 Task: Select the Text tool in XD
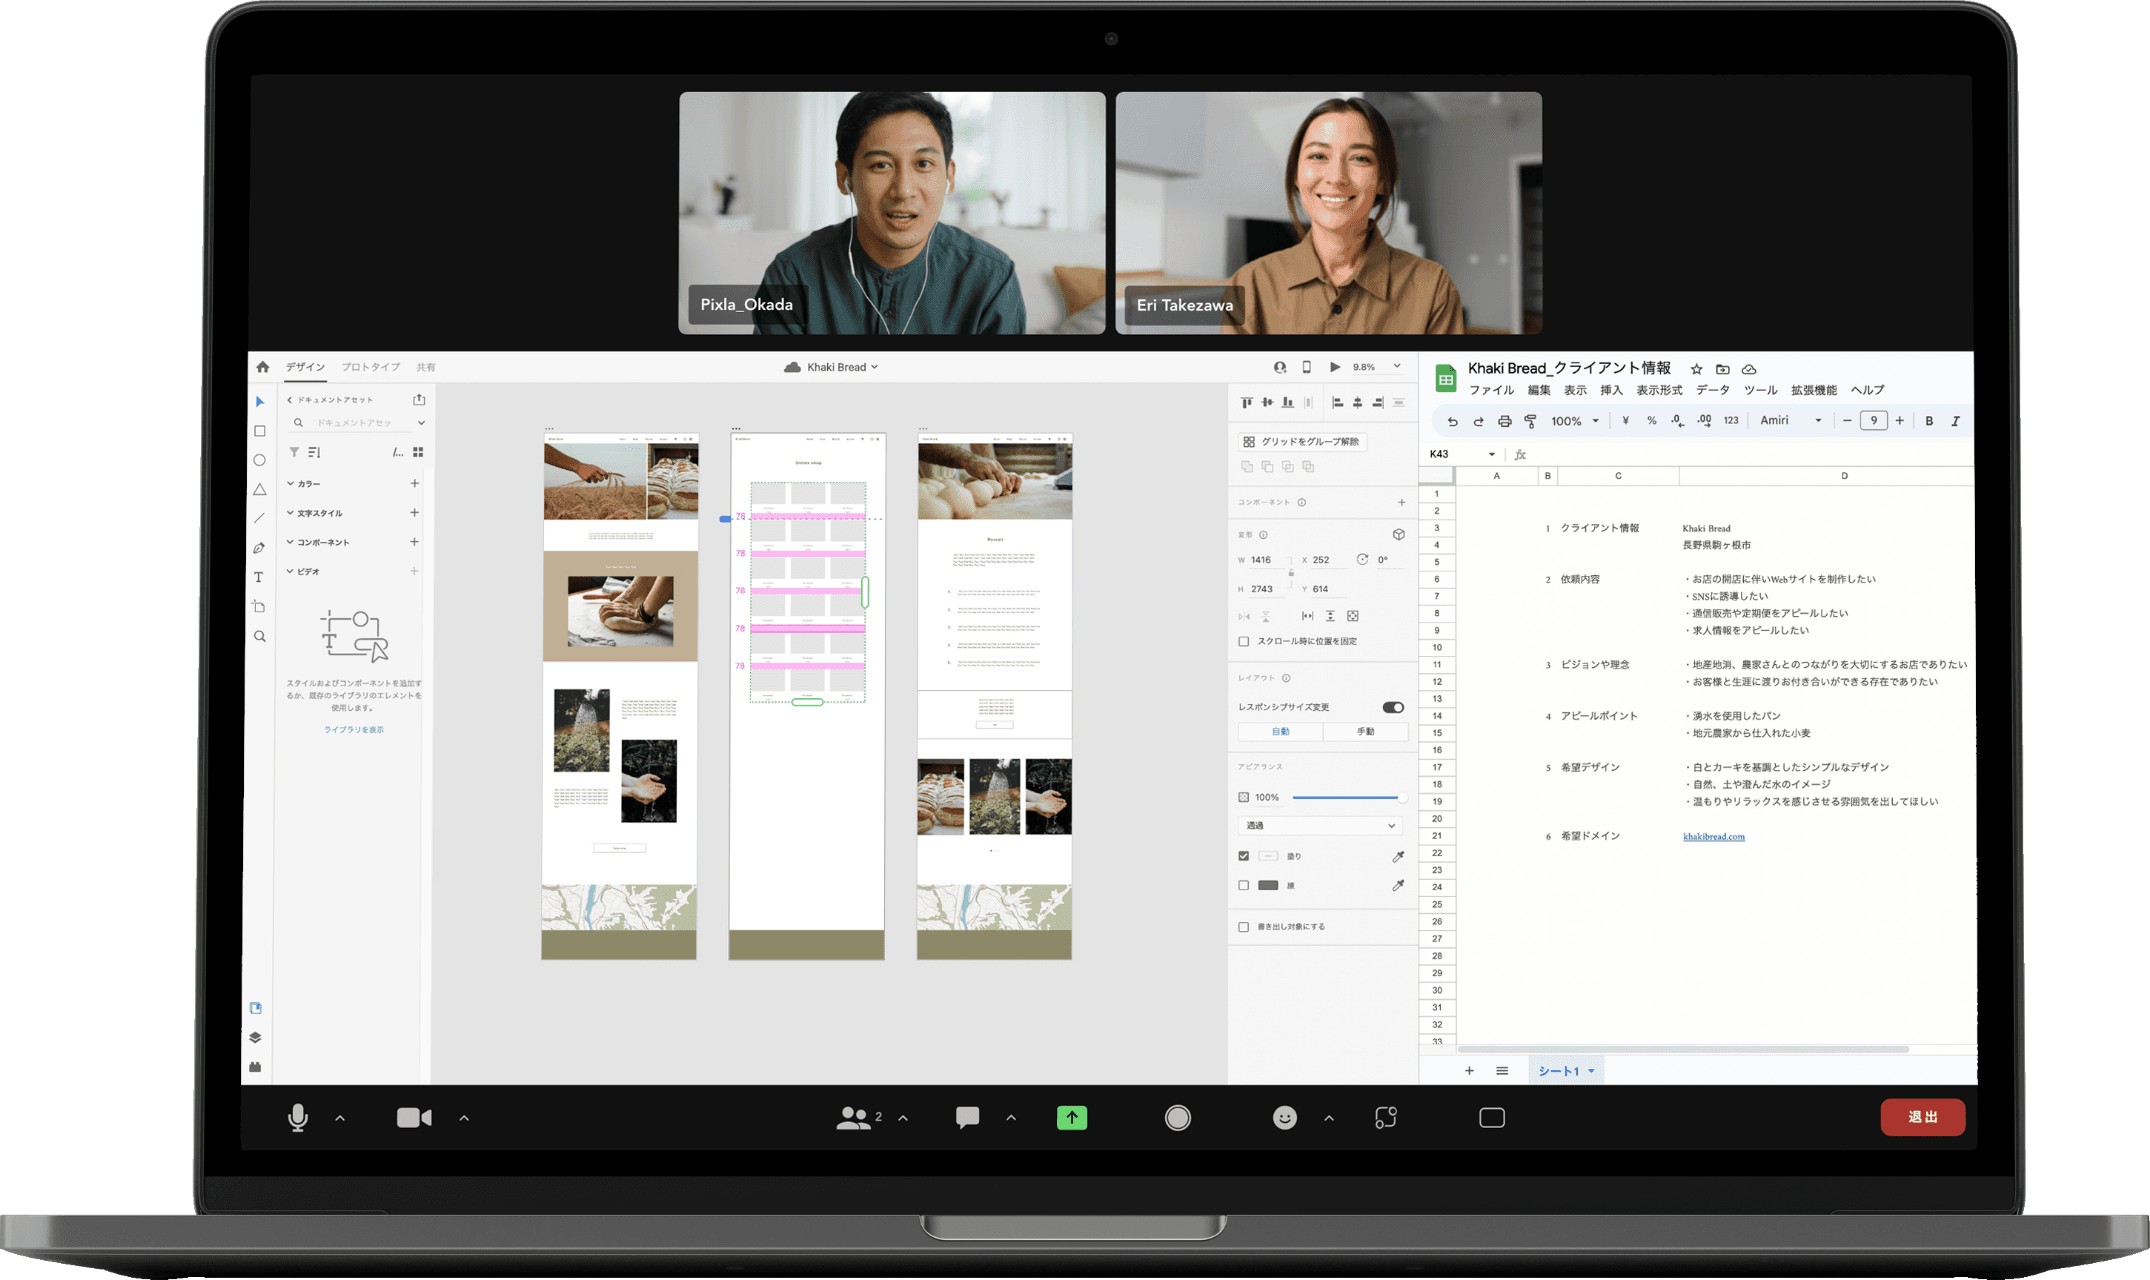coord(259,577)
